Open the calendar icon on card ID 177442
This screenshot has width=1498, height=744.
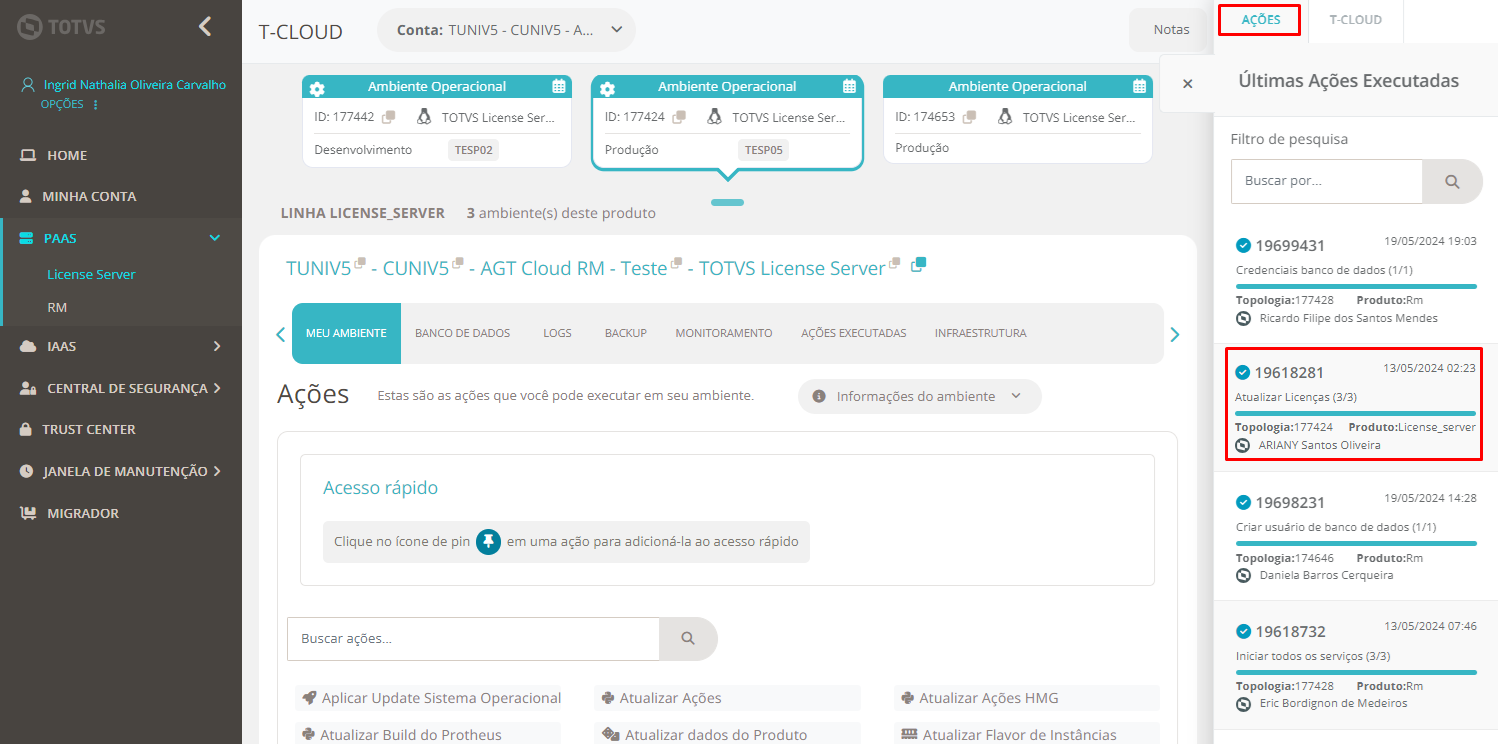point(559,86)
